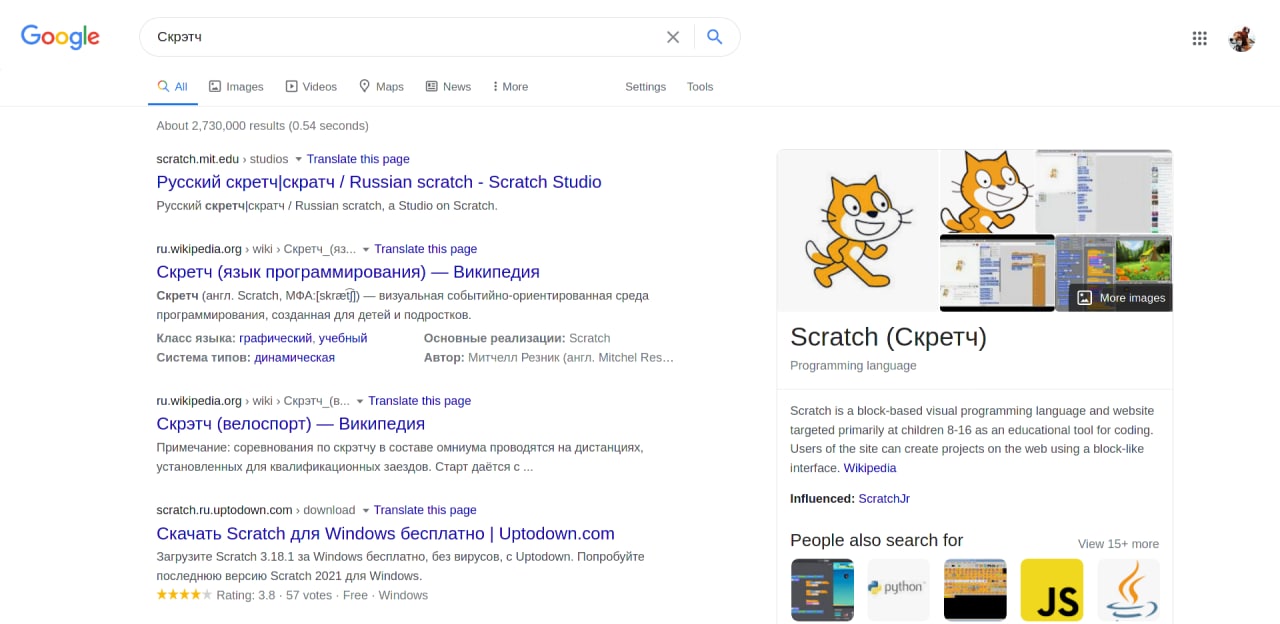
Task: Open the orange blocks related search thumbnail
Action: tap(975, 590)
